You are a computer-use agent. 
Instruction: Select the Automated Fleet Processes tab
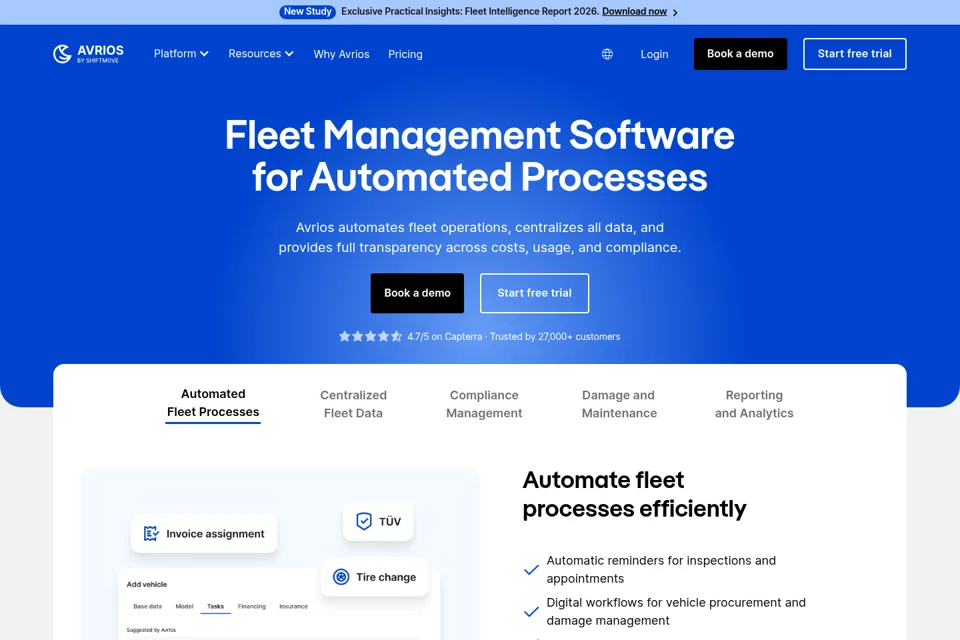(213, 403)
